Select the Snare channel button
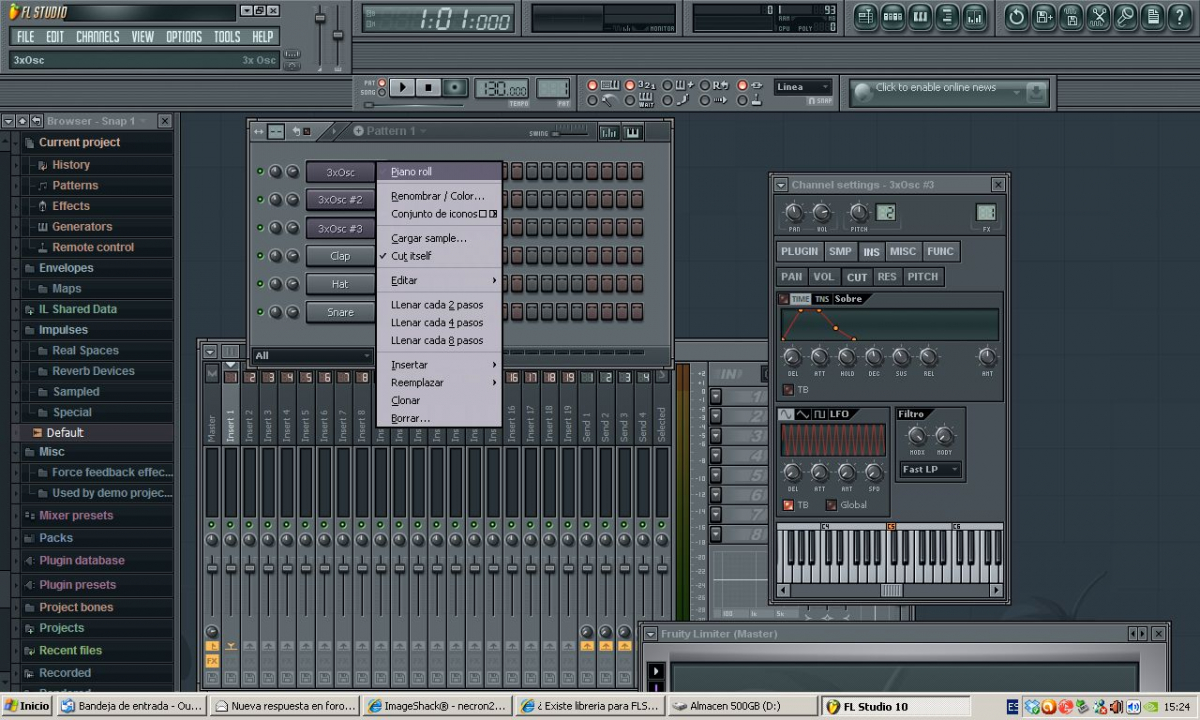The width and height of the screenshot is (1200, 720). point(340,312)
